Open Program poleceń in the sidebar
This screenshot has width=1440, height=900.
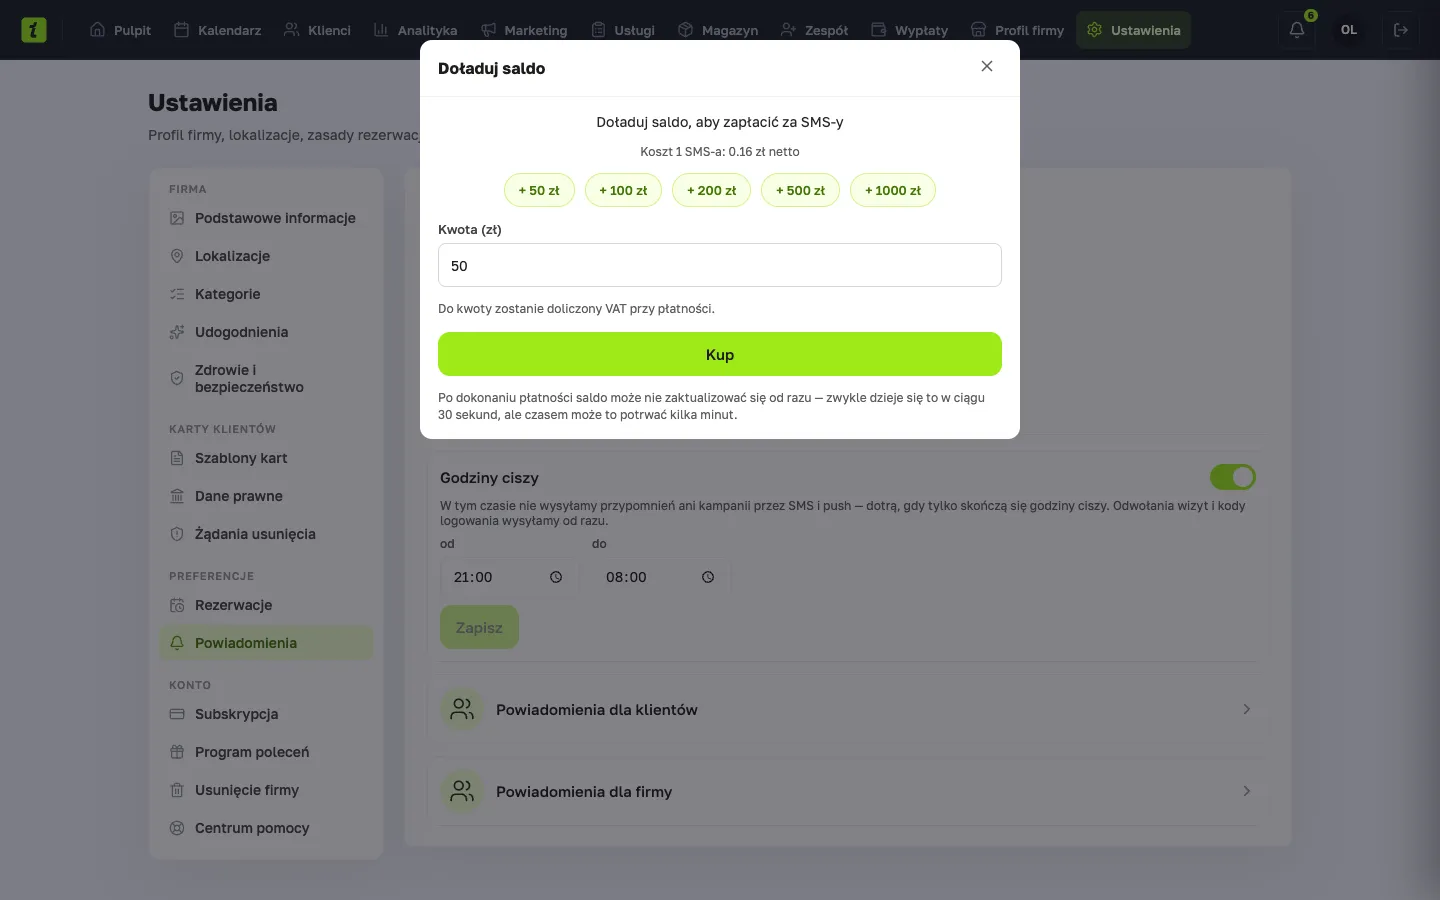(x=266, y=752)
